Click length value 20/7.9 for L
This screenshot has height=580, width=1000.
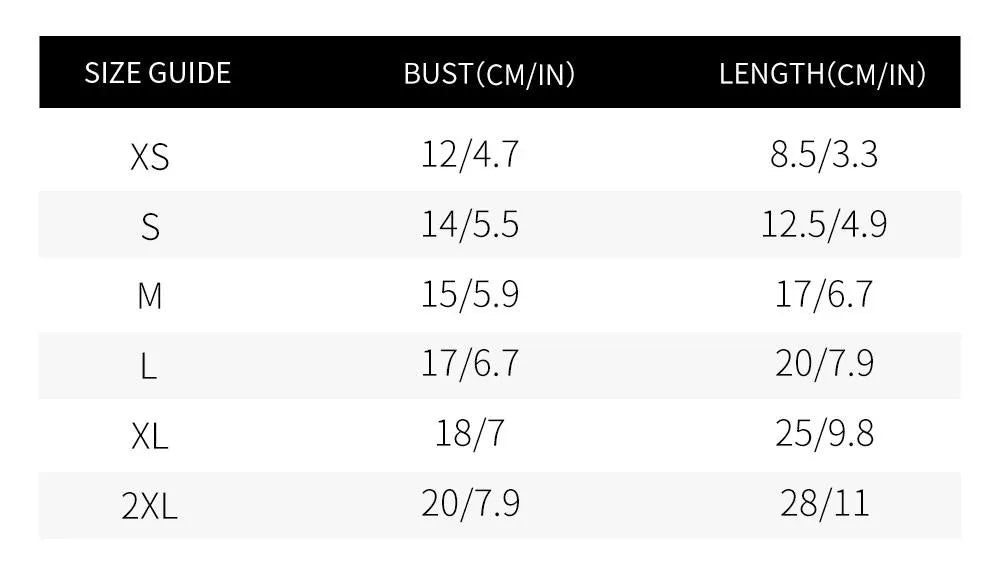point(825,364)
